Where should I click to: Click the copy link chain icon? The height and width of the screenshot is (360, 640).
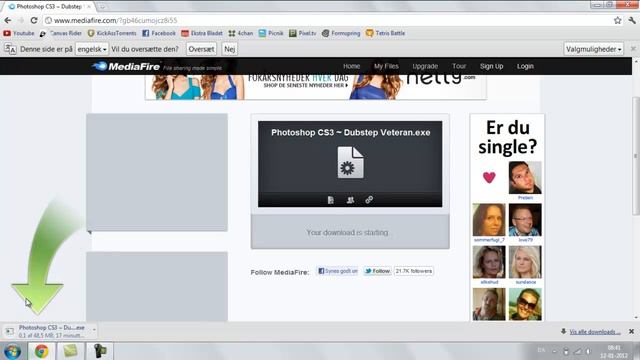(x=369, y=200)
